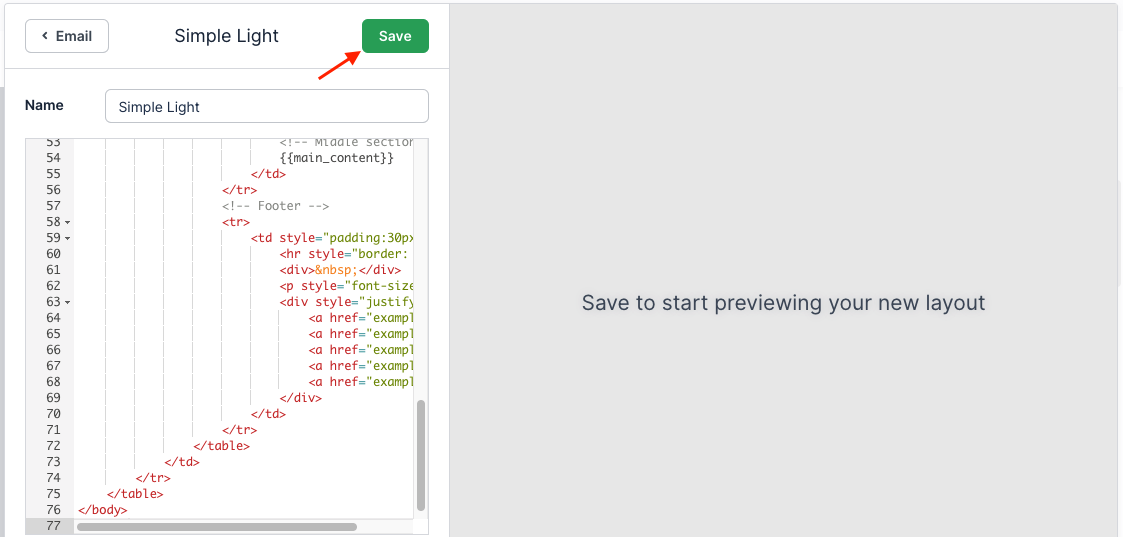Click the </tr> tag on line 56
This screenshot has height=537, width=1123.
point(240,190)
